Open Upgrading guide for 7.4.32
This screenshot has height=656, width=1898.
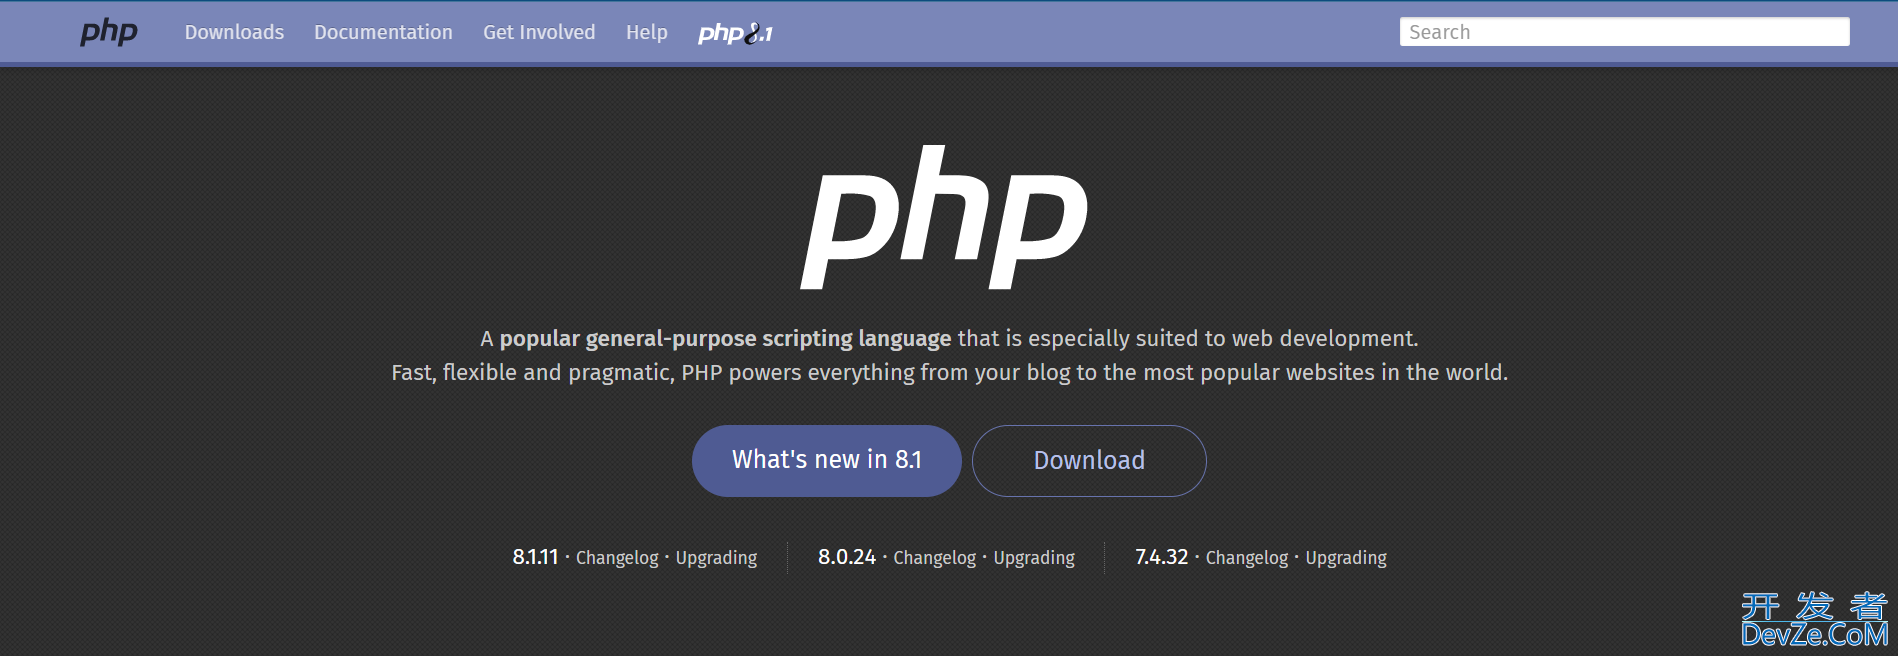point(1346,558)
